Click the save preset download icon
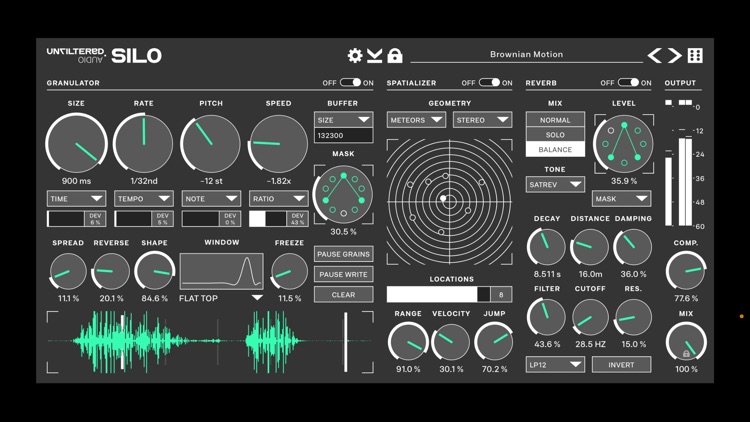Image resolution: width=750 pixels, height=422 pixels. [x=375, y=56]
